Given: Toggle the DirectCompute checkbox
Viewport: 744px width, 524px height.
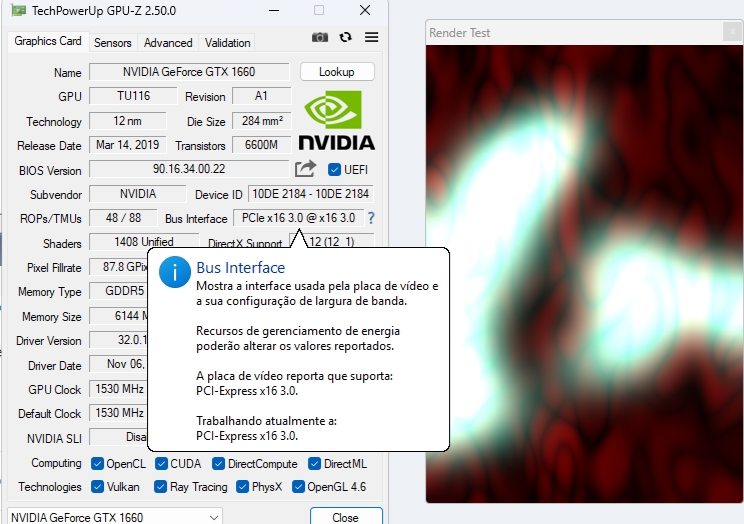Looking at the screenshot, I should pyautogui.click(x=218, y=464).
